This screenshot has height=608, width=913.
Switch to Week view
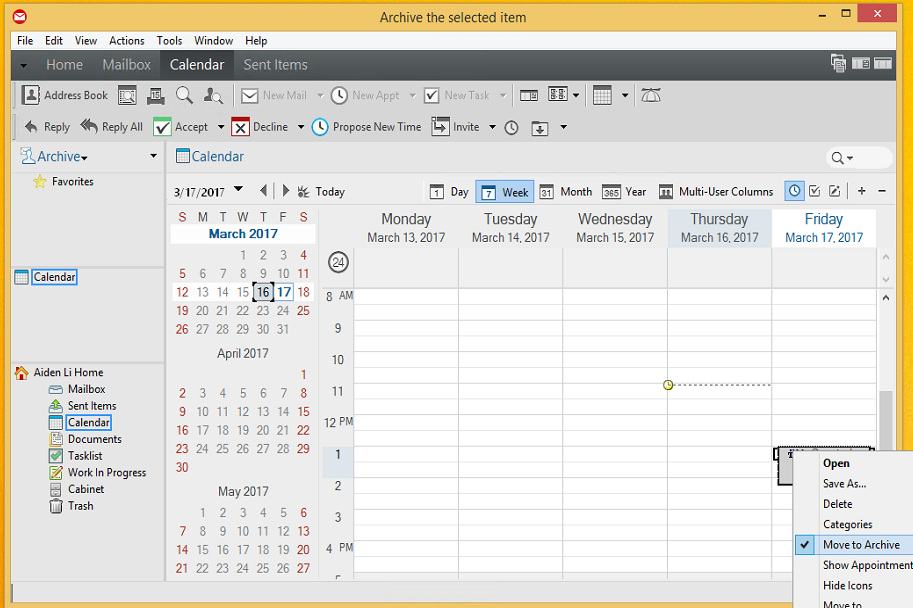[505, 192]
